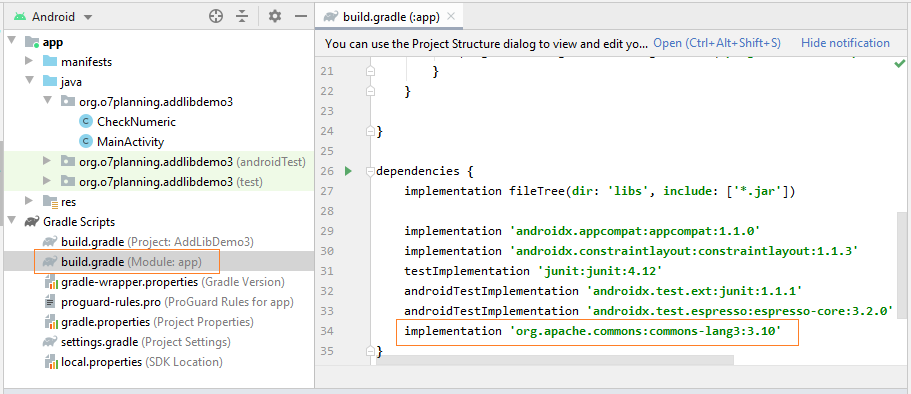This screenshot has width=911, height=394.
Task: Expand the res folder
Action: pyautogui.click(x=28, y=201)
